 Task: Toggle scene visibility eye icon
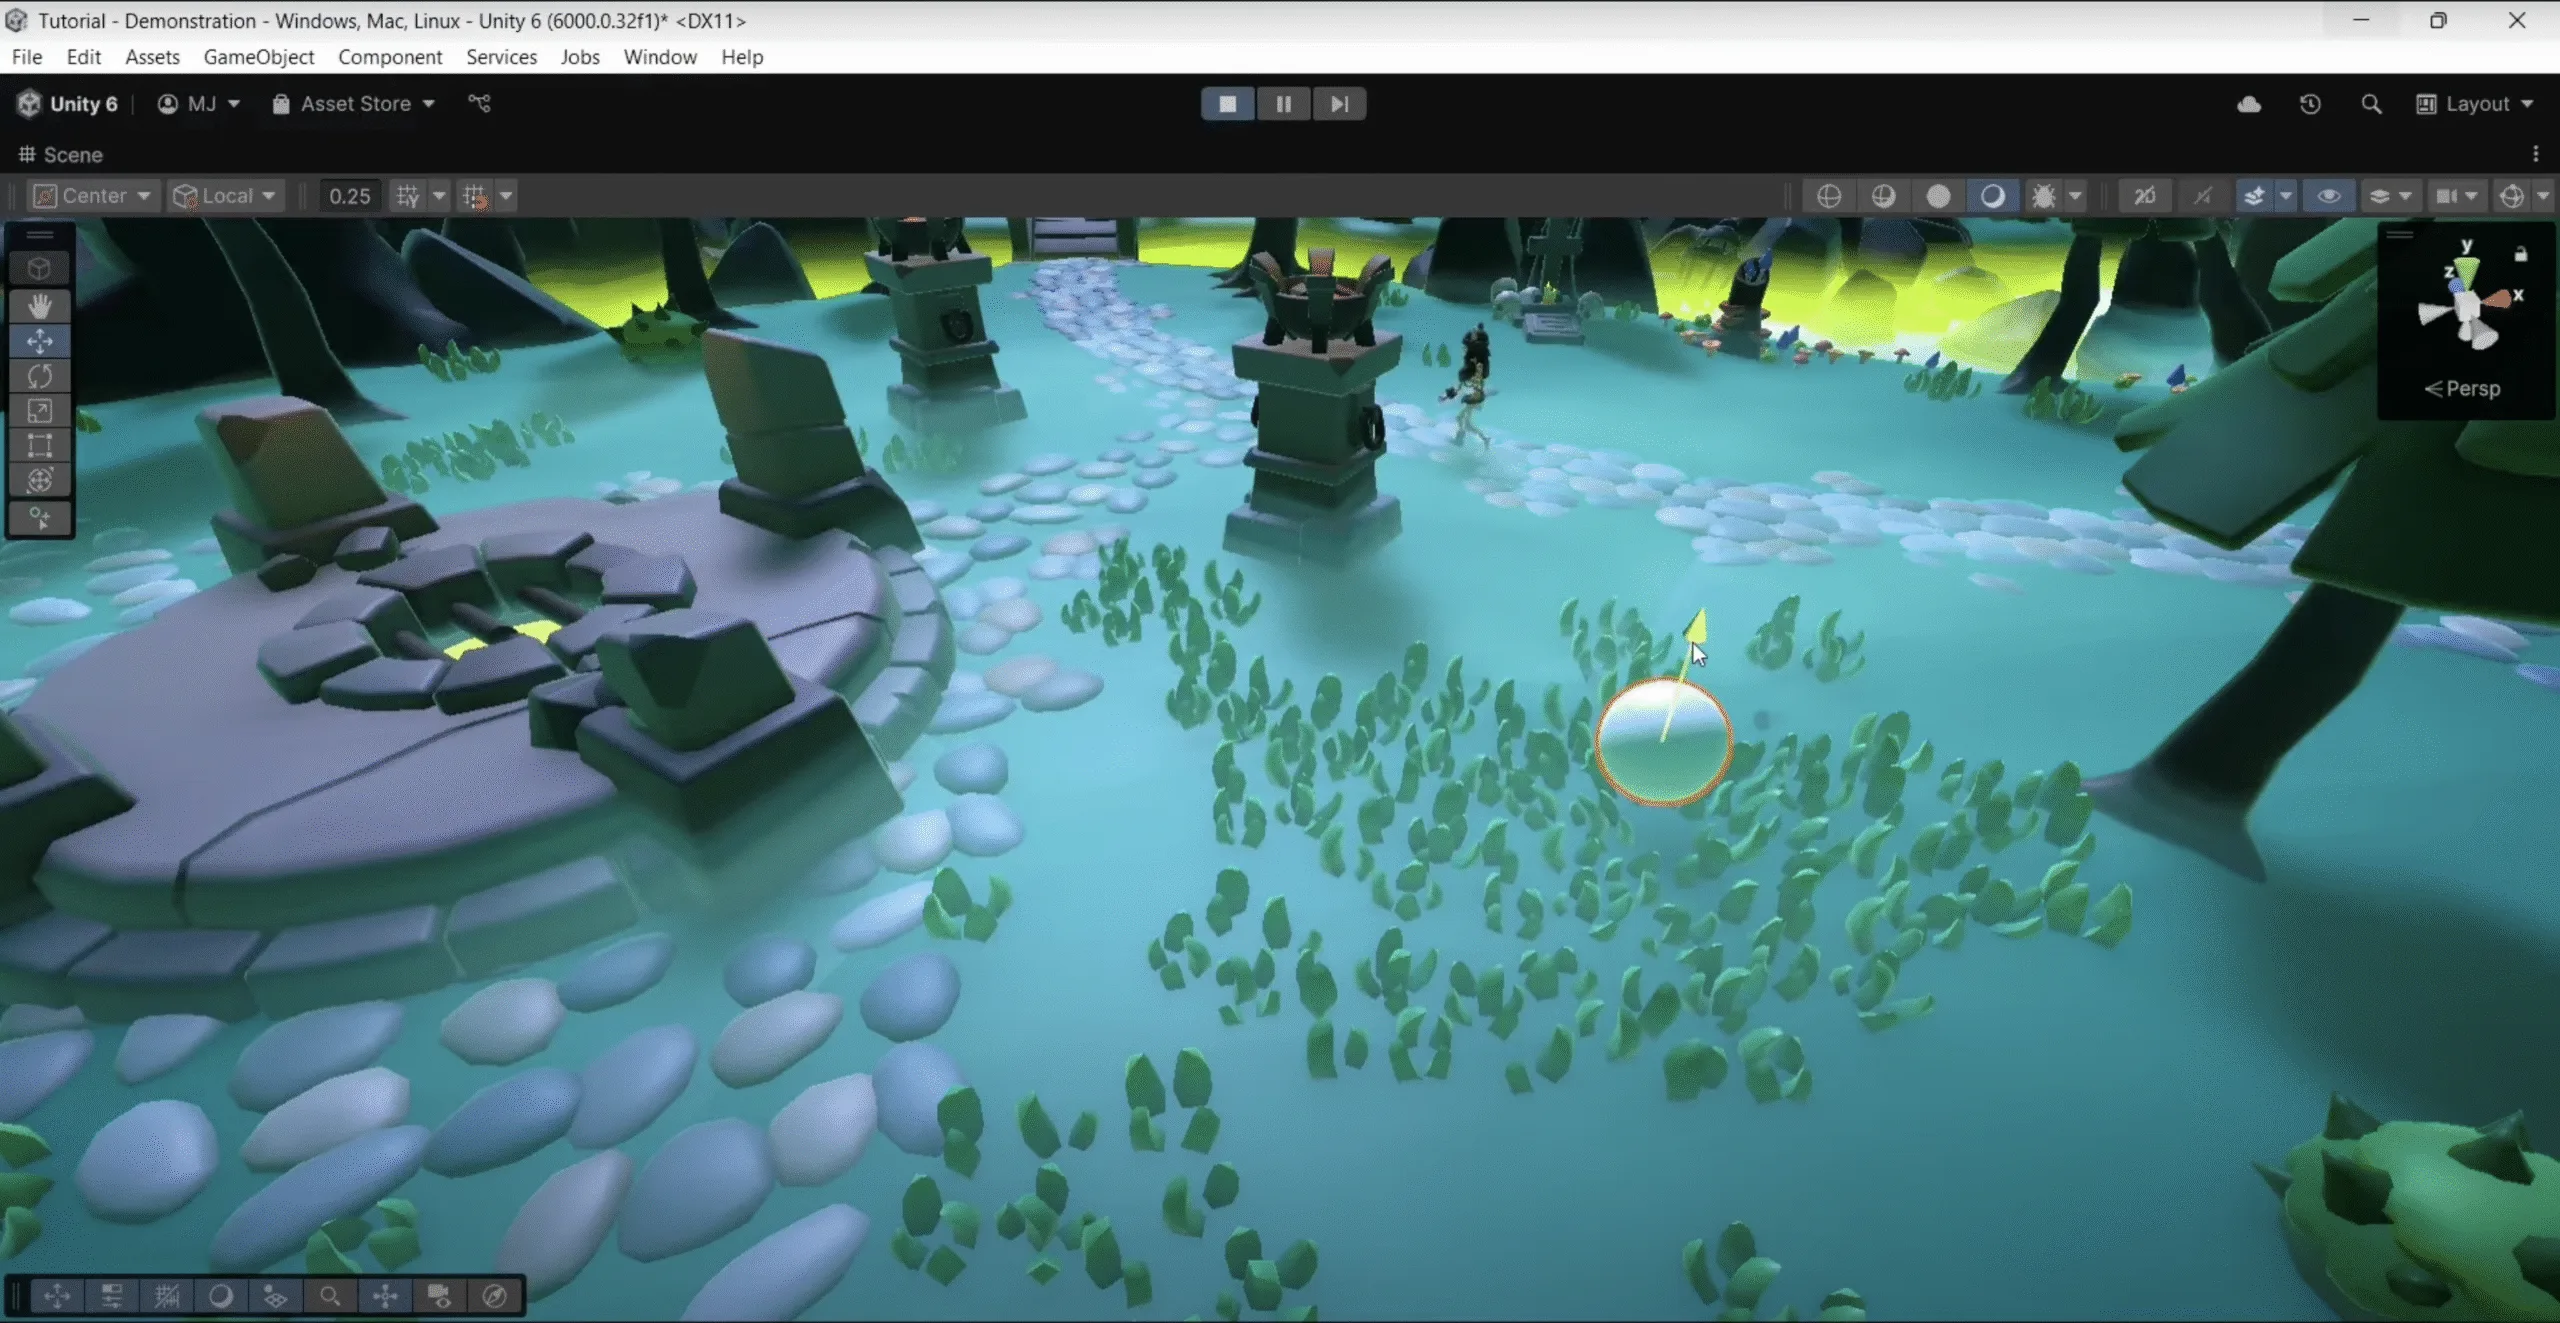[x=2328, y=196]
